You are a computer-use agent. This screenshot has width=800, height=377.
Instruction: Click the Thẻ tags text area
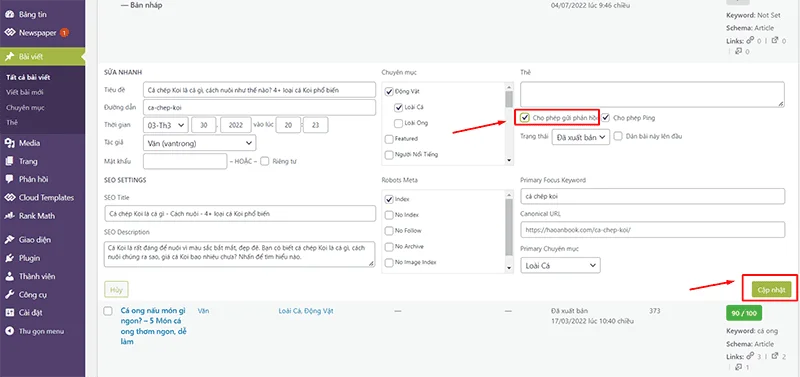coord(653,94)
